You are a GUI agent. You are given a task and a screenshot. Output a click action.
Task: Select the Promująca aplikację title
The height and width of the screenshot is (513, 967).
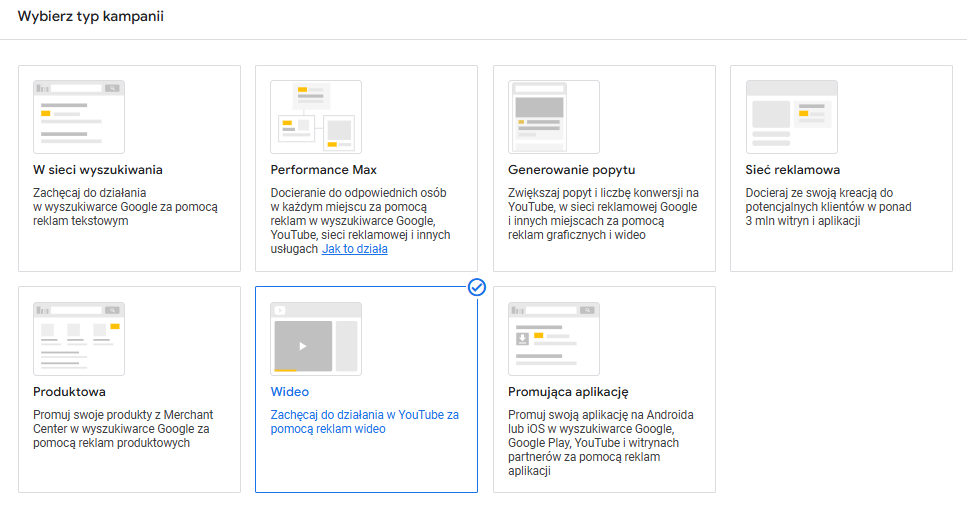click(569, 392)
